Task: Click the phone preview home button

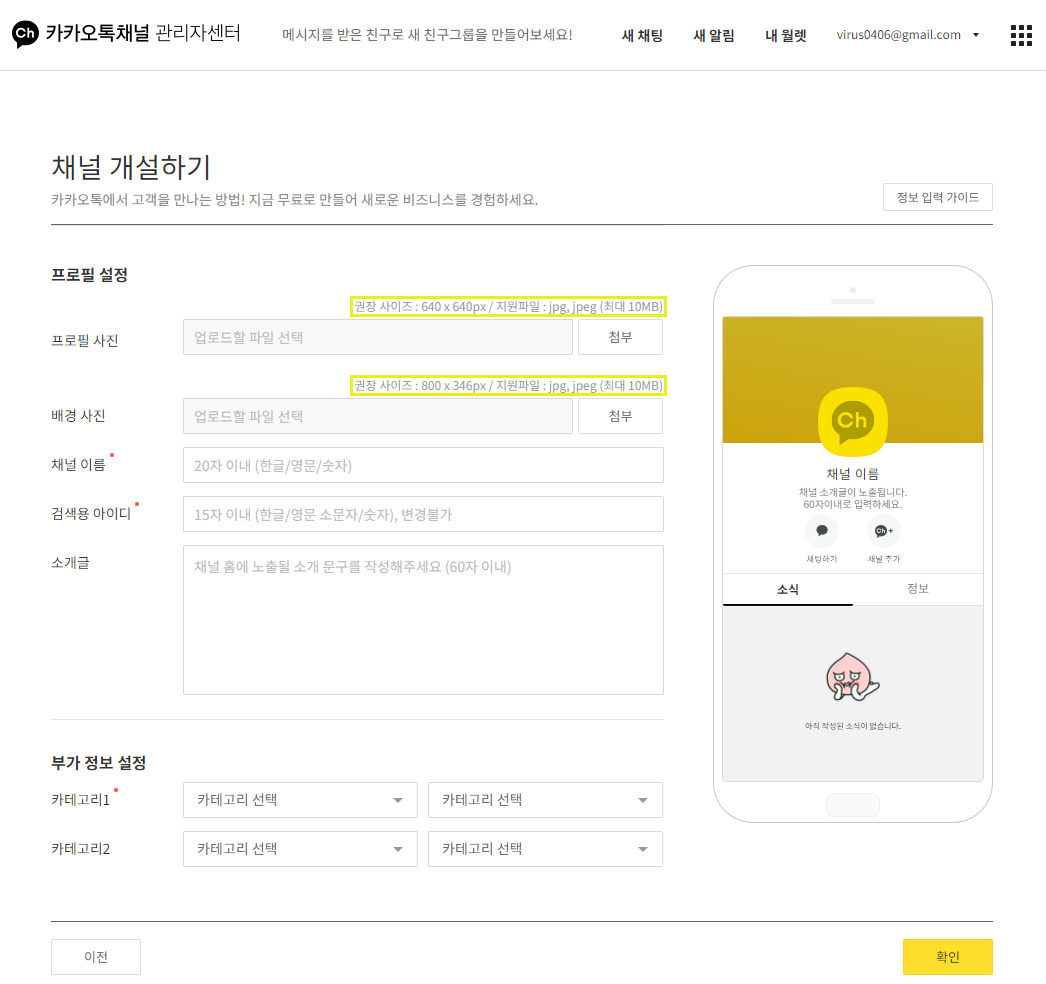Action: (853, 804)
